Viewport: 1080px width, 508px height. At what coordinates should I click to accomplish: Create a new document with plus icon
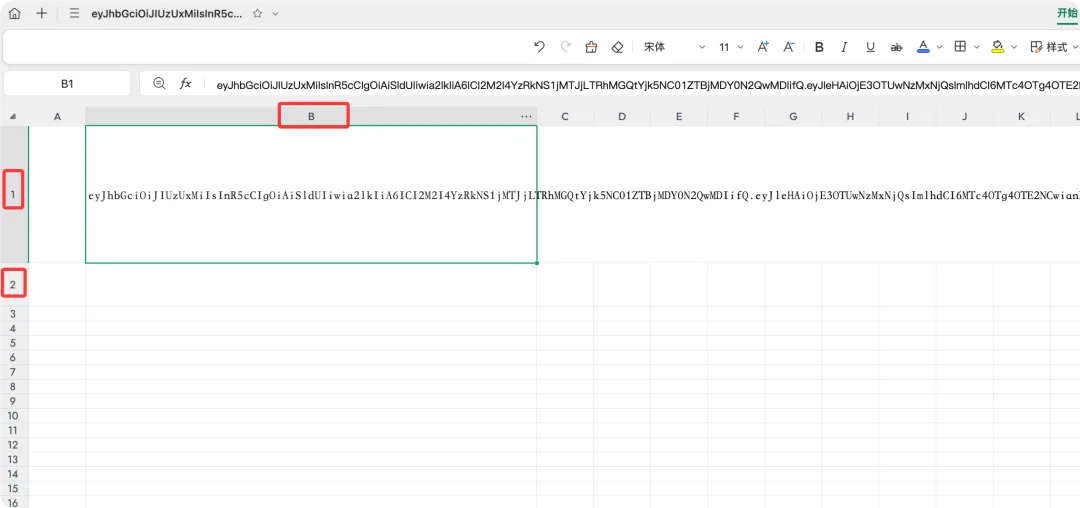42,13
